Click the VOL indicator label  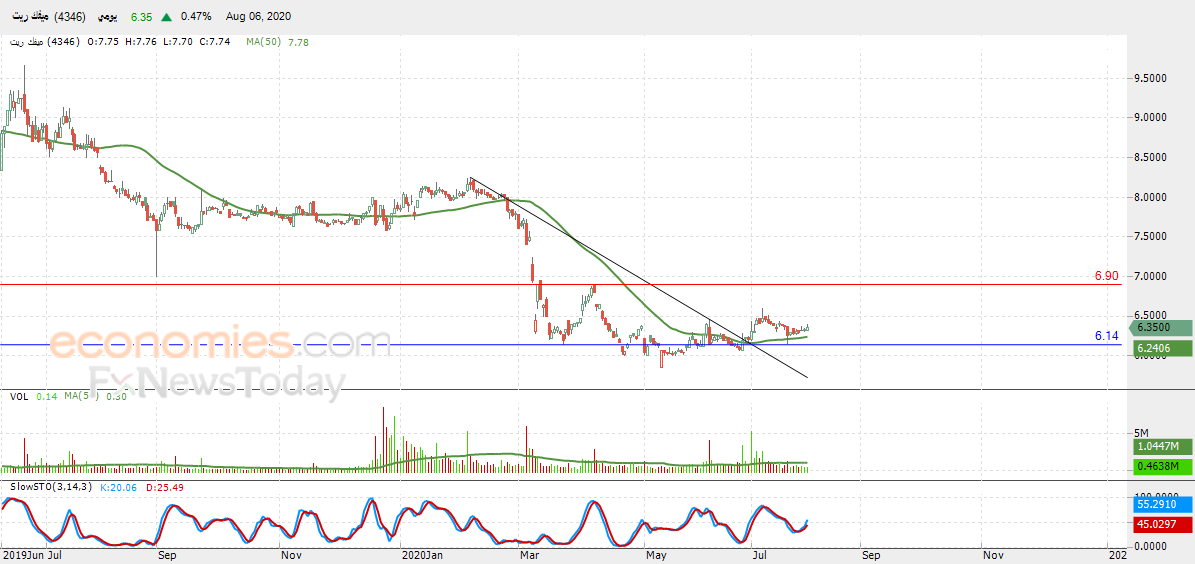19,396
